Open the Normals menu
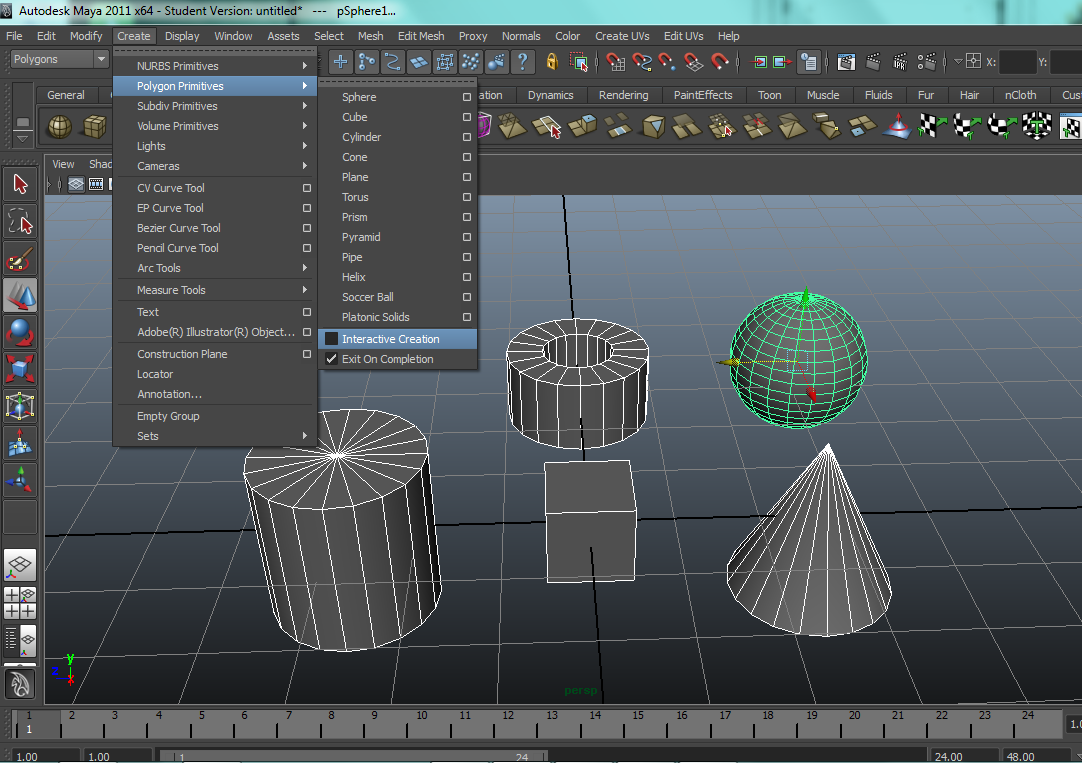 tap(521, 36)
